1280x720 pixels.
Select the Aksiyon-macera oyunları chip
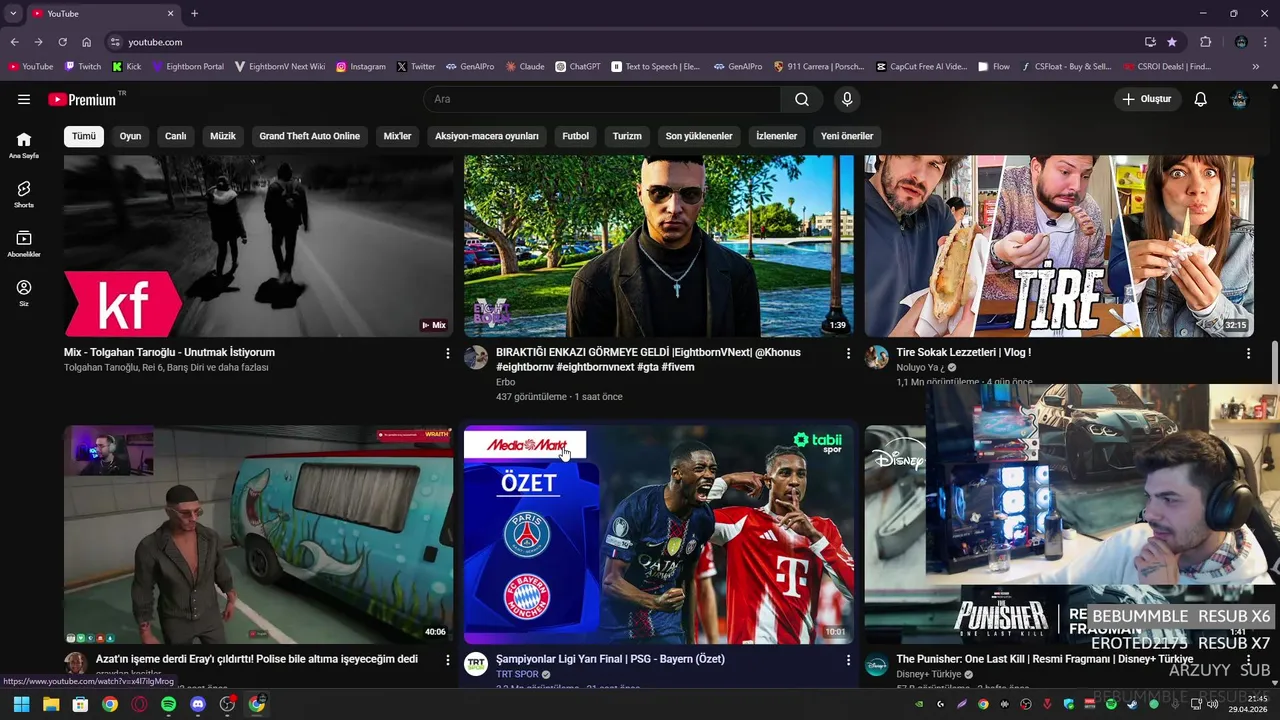click(487, 136)
